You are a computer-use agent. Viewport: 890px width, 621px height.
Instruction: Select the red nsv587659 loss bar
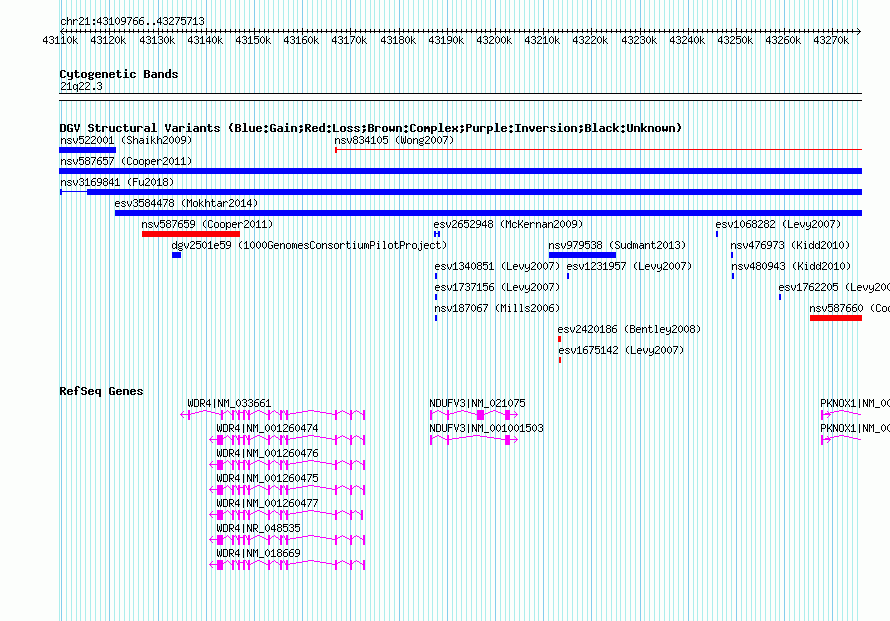[191, 234]
